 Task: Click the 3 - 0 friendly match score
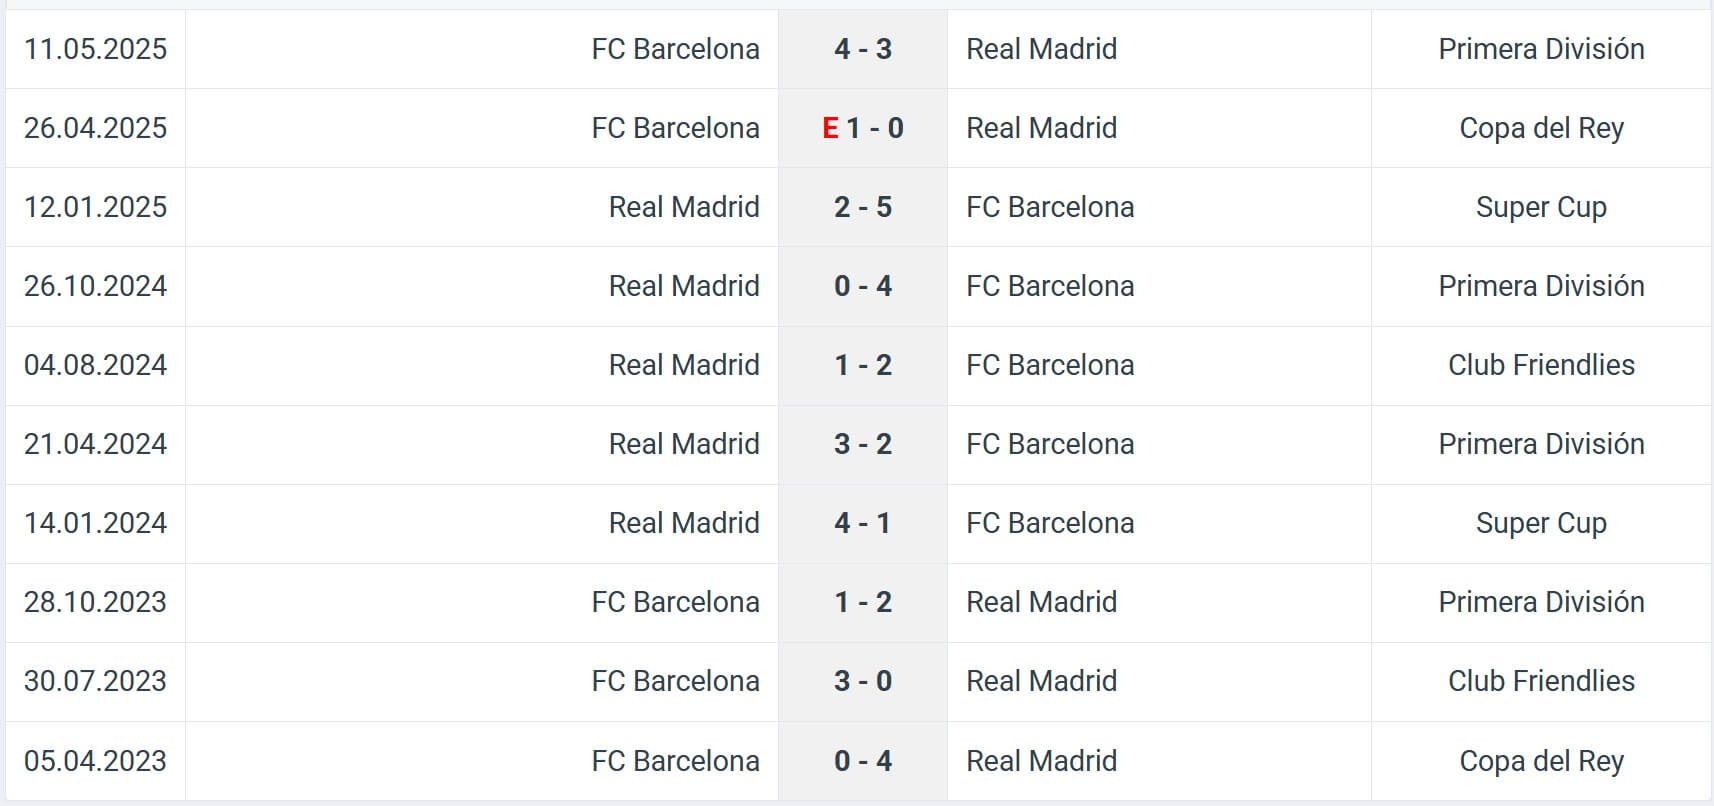pyautogui.click(x=862, y=681)
